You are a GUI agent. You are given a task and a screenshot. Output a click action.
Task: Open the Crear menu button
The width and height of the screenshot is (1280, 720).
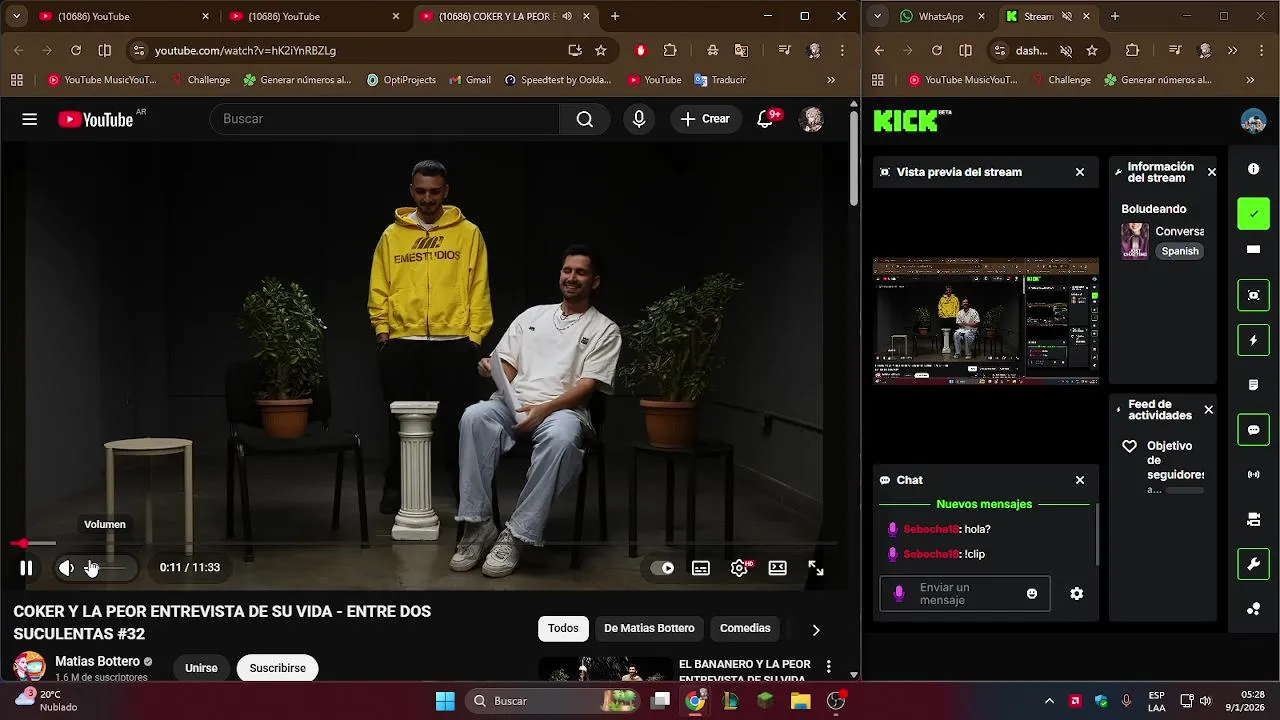705,119
